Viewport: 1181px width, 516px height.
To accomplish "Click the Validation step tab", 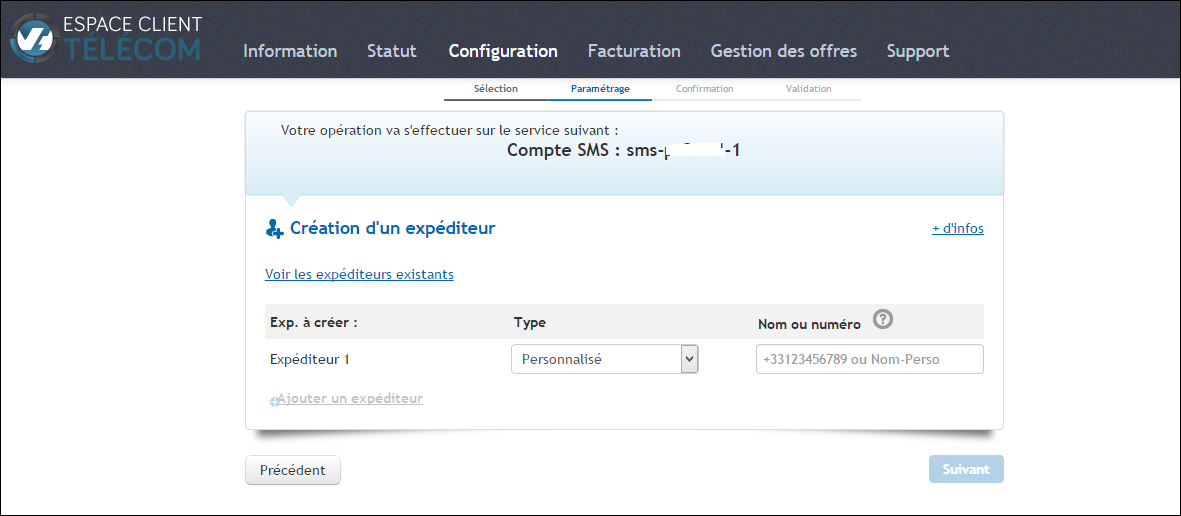I will (x=808, y=89).
